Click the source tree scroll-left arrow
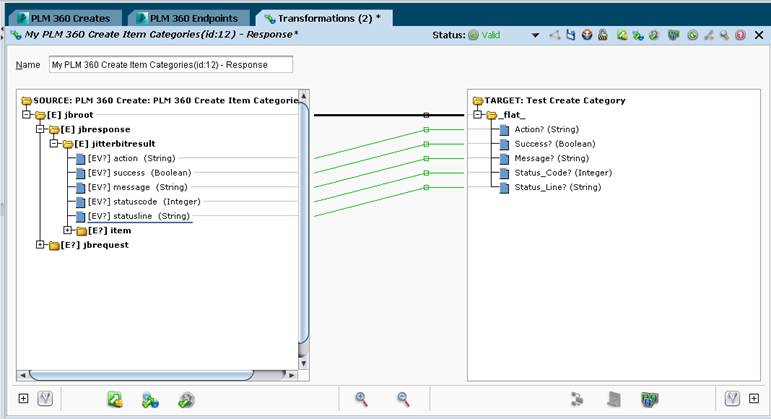The height and width of the screenshot is (419, 771). click(22, 375)
